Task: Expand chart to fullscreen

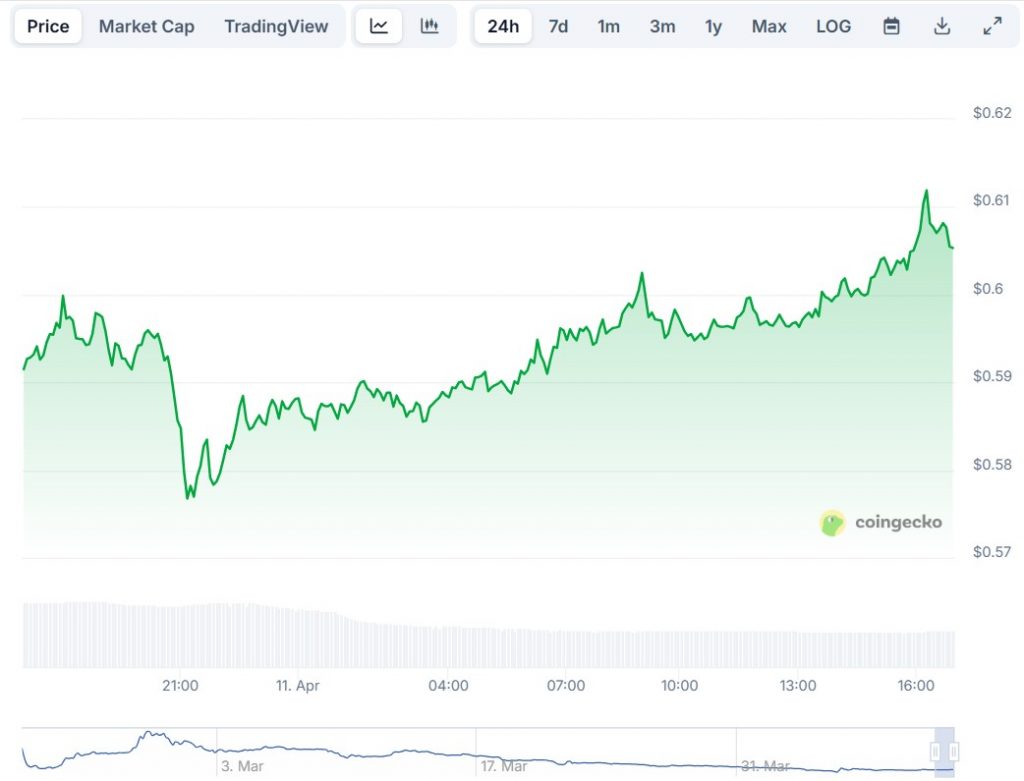Action: pos(992,27)
